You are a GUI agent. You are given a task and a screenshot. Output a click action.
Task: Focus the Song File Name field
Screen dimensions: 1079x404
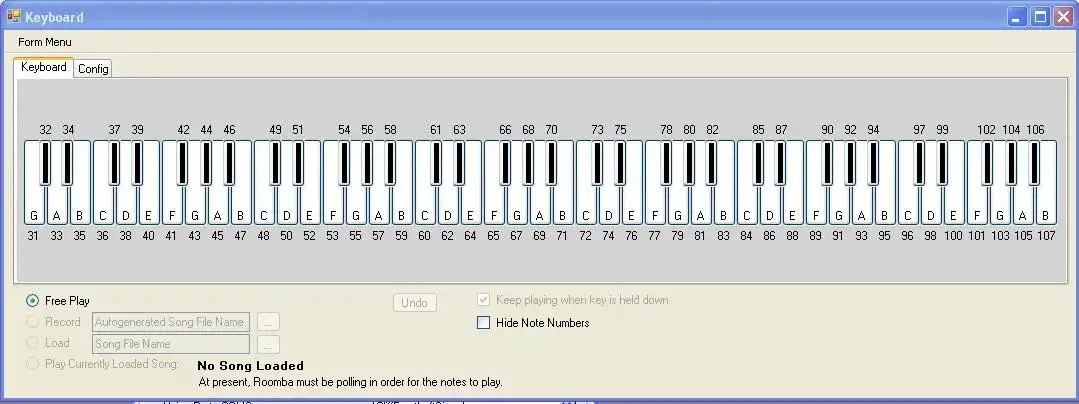[171, 343]
